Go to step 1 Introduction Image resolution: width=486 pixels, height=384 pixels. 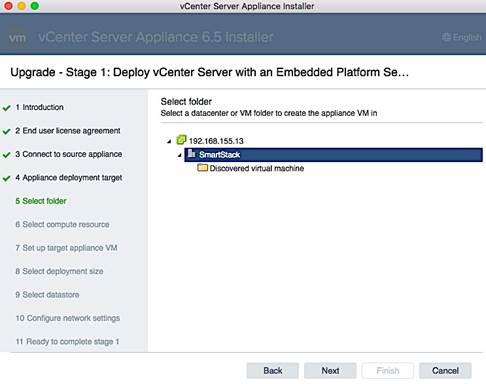pos(39,107)
